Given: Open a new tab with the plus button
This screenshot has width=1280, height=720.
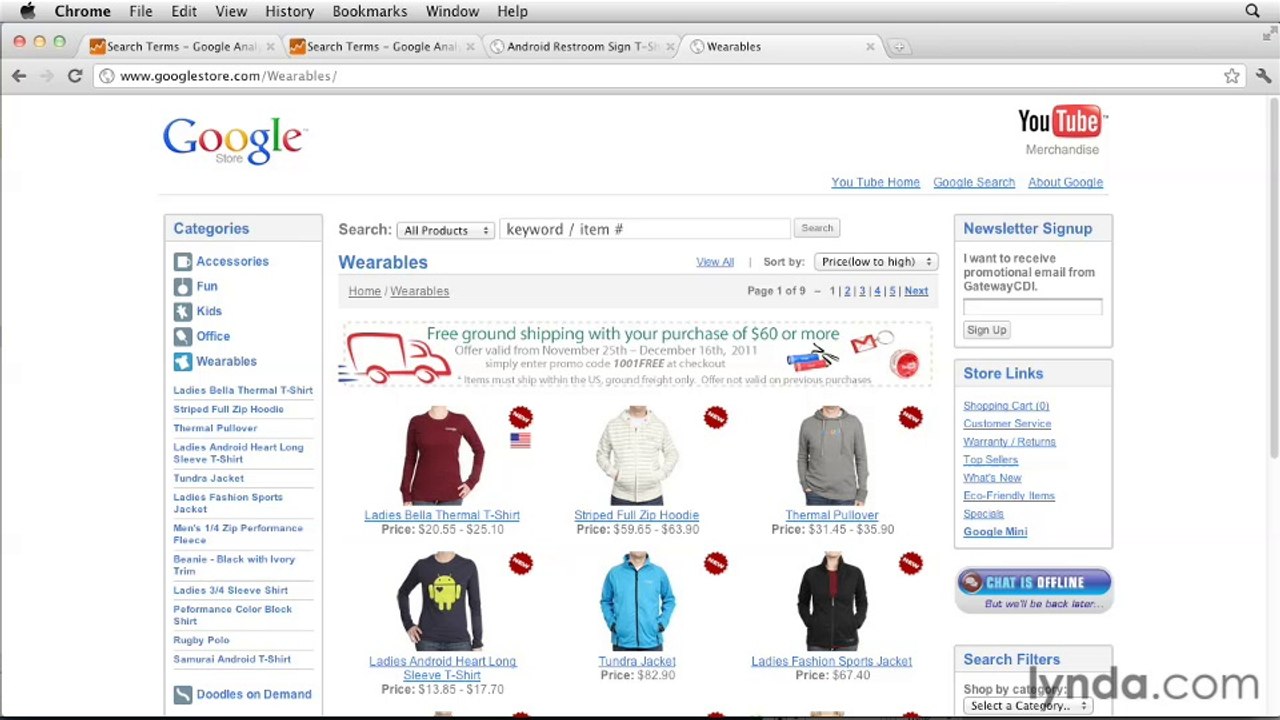Looking at the screenshot, I should point(898,46).
